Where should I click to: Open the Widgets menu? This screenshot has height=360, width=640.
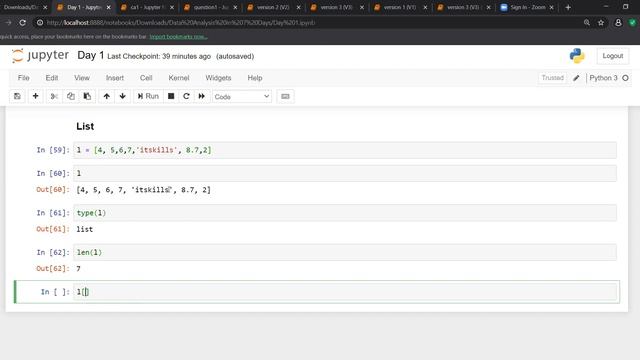(x=218, y=78)
